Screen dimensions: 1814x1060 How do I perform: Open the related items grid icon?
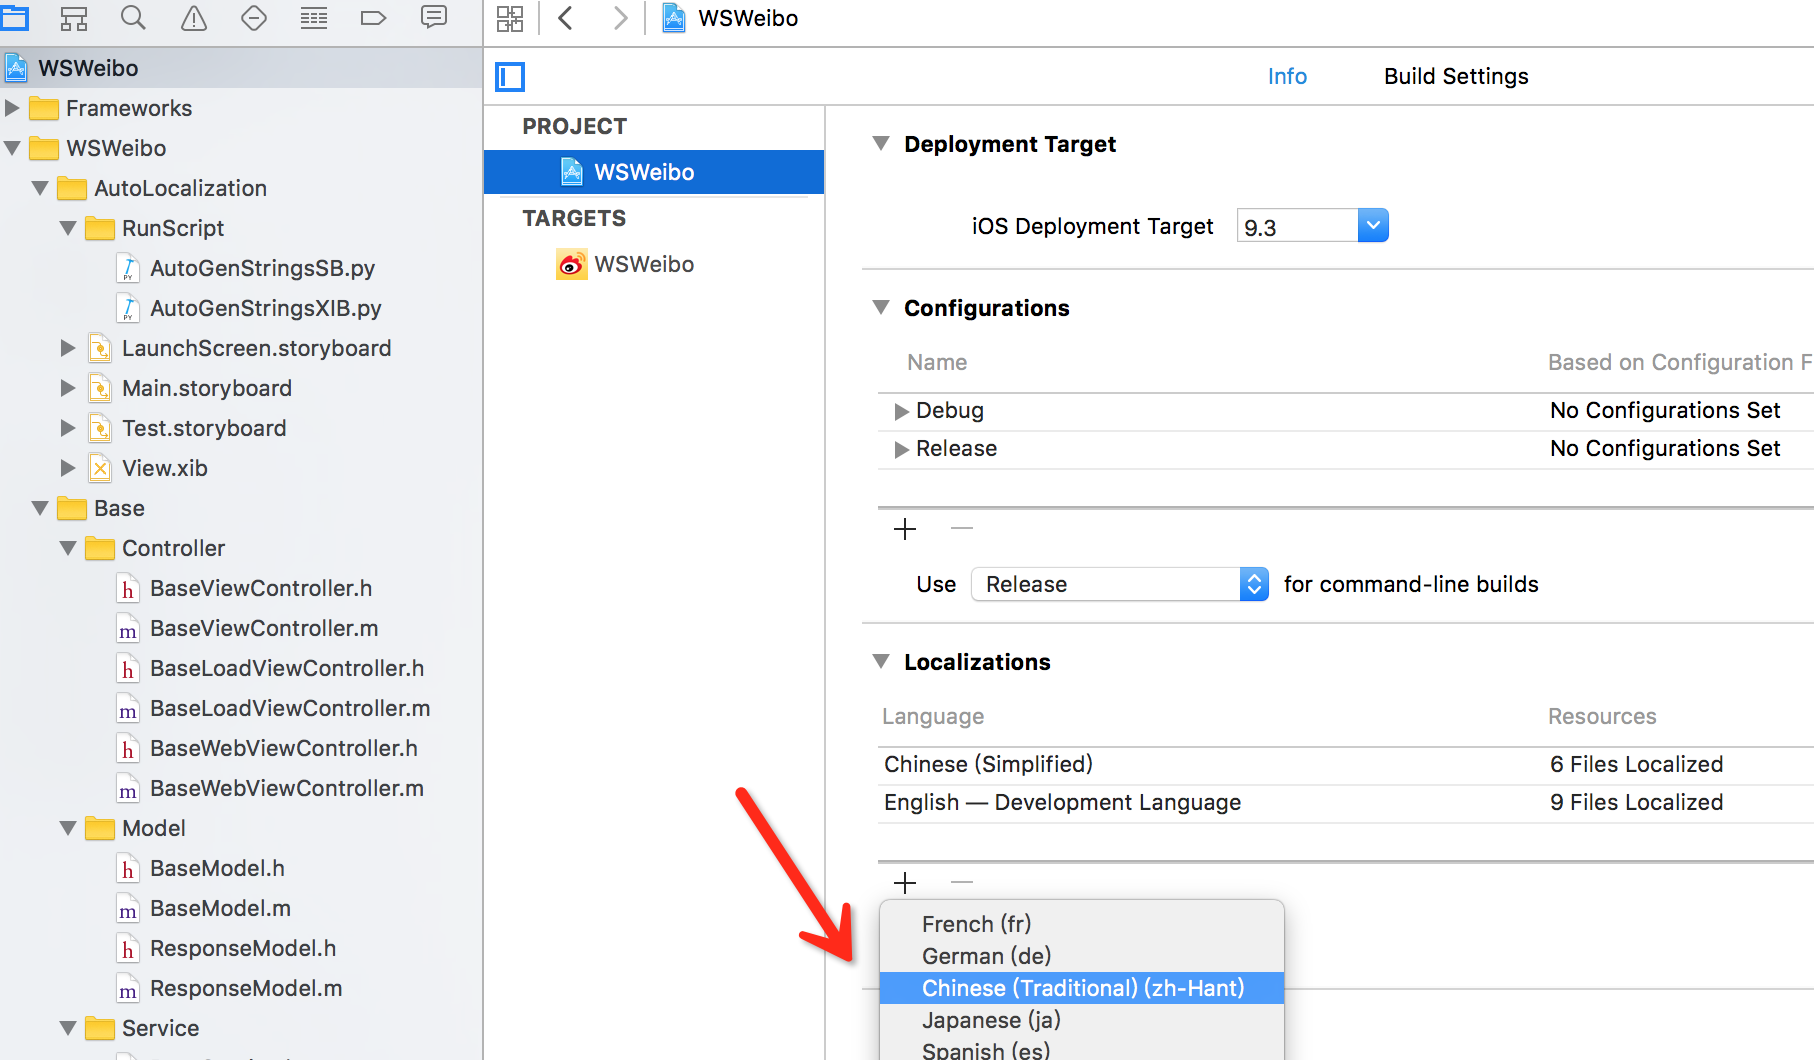click(x=510, y=18)
